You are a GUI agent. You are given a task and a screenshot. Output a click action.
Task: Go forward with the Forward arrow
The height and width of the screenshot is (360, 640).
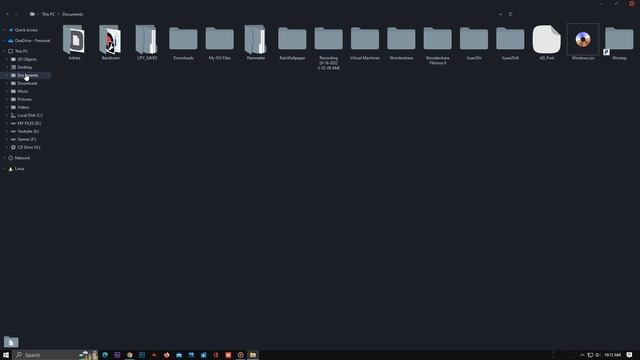coord(16,14)
